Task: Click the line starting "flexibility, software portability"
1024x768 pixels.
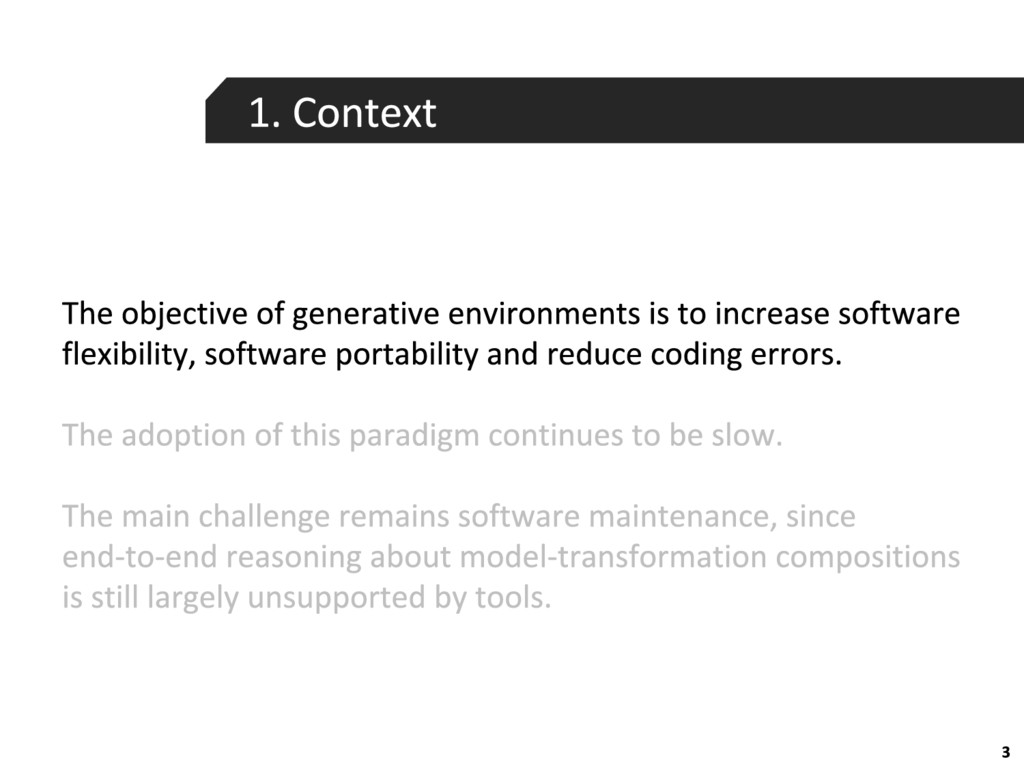Action: click(452, 355)
